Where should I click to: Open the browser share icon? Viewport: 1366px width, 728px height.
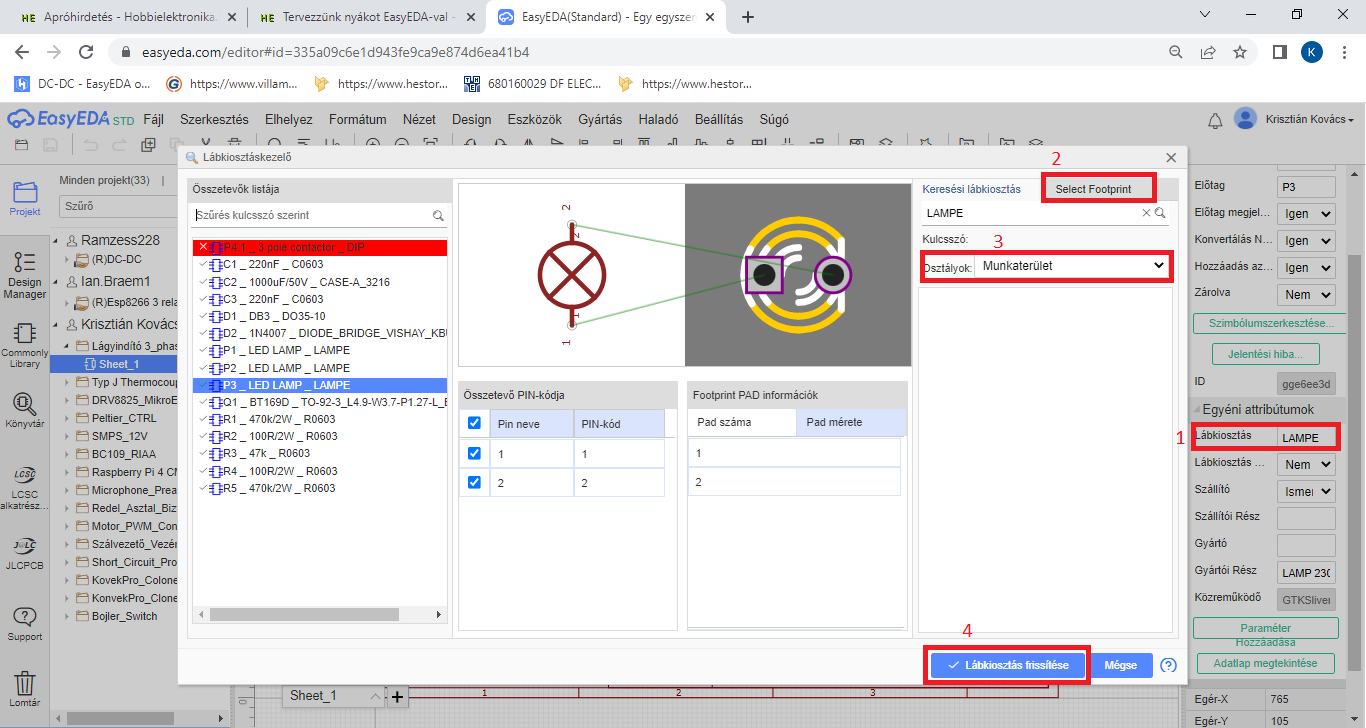pyautogui.click(x=1209, y=52)
